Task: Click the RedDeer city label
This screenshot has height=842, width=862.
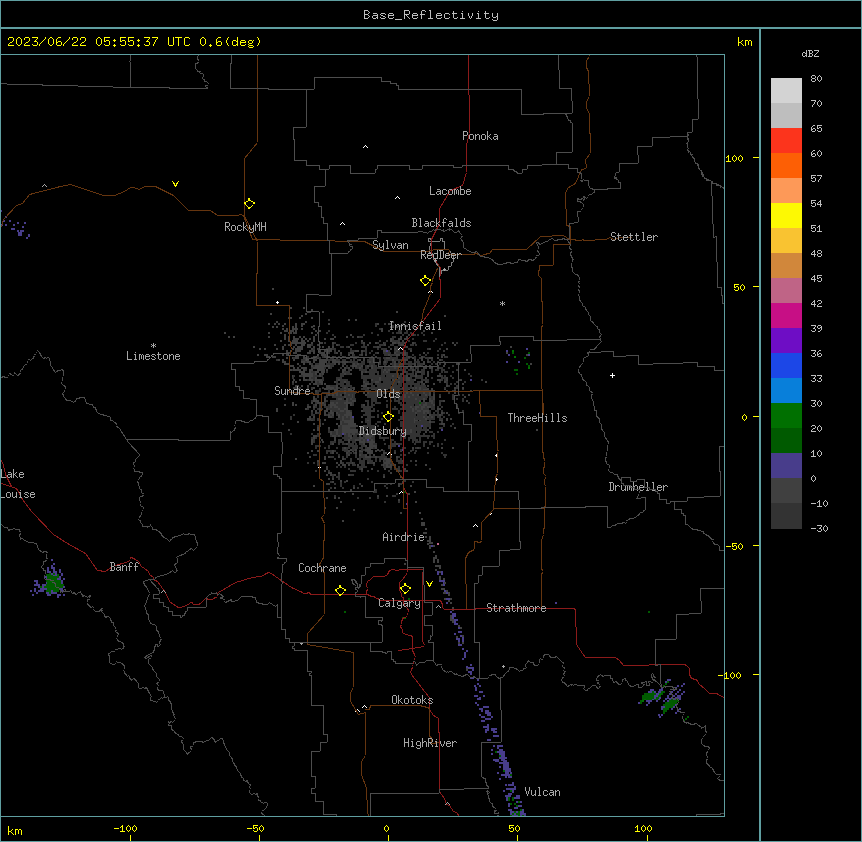Action: click(x=440, y=255)
